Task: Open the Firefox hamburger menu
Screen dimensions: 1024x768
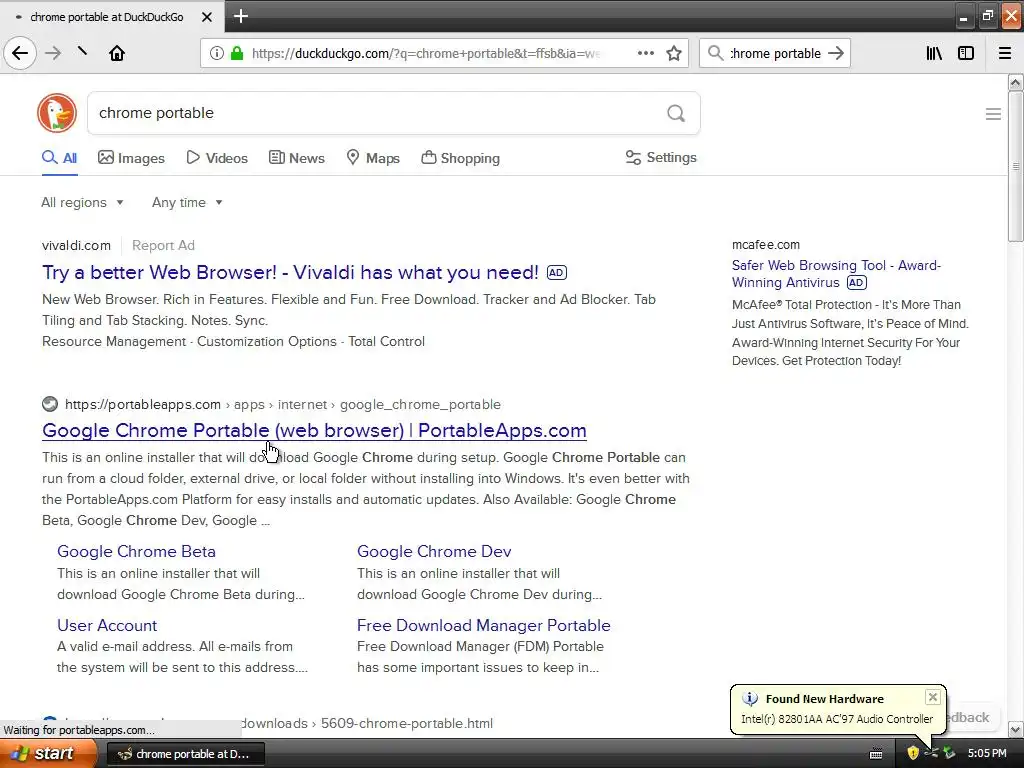Action: point(1004,53)
